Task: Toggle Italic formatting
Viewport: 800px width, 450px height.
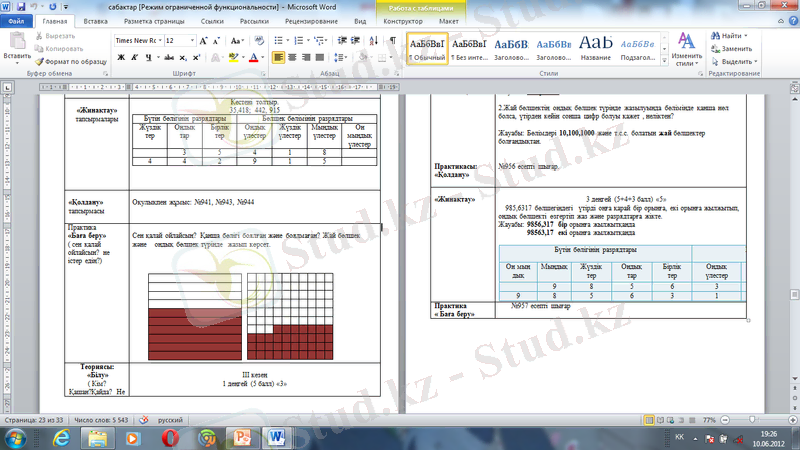Action: 134,58
